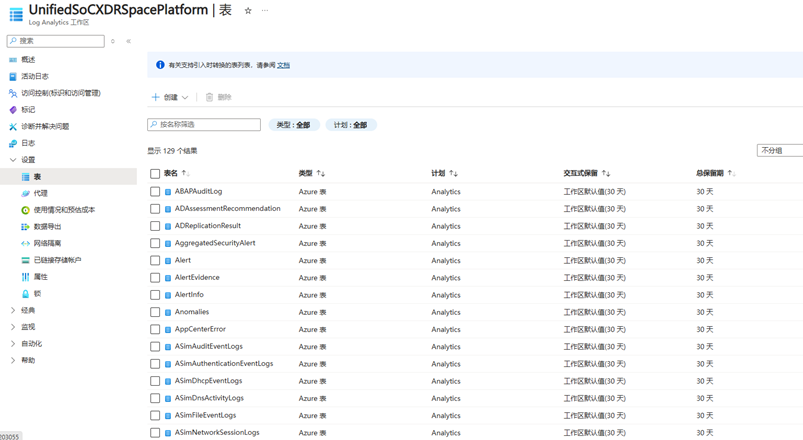Open 概述 overview in sidebar
803x440 pixels.
point(28,59)
